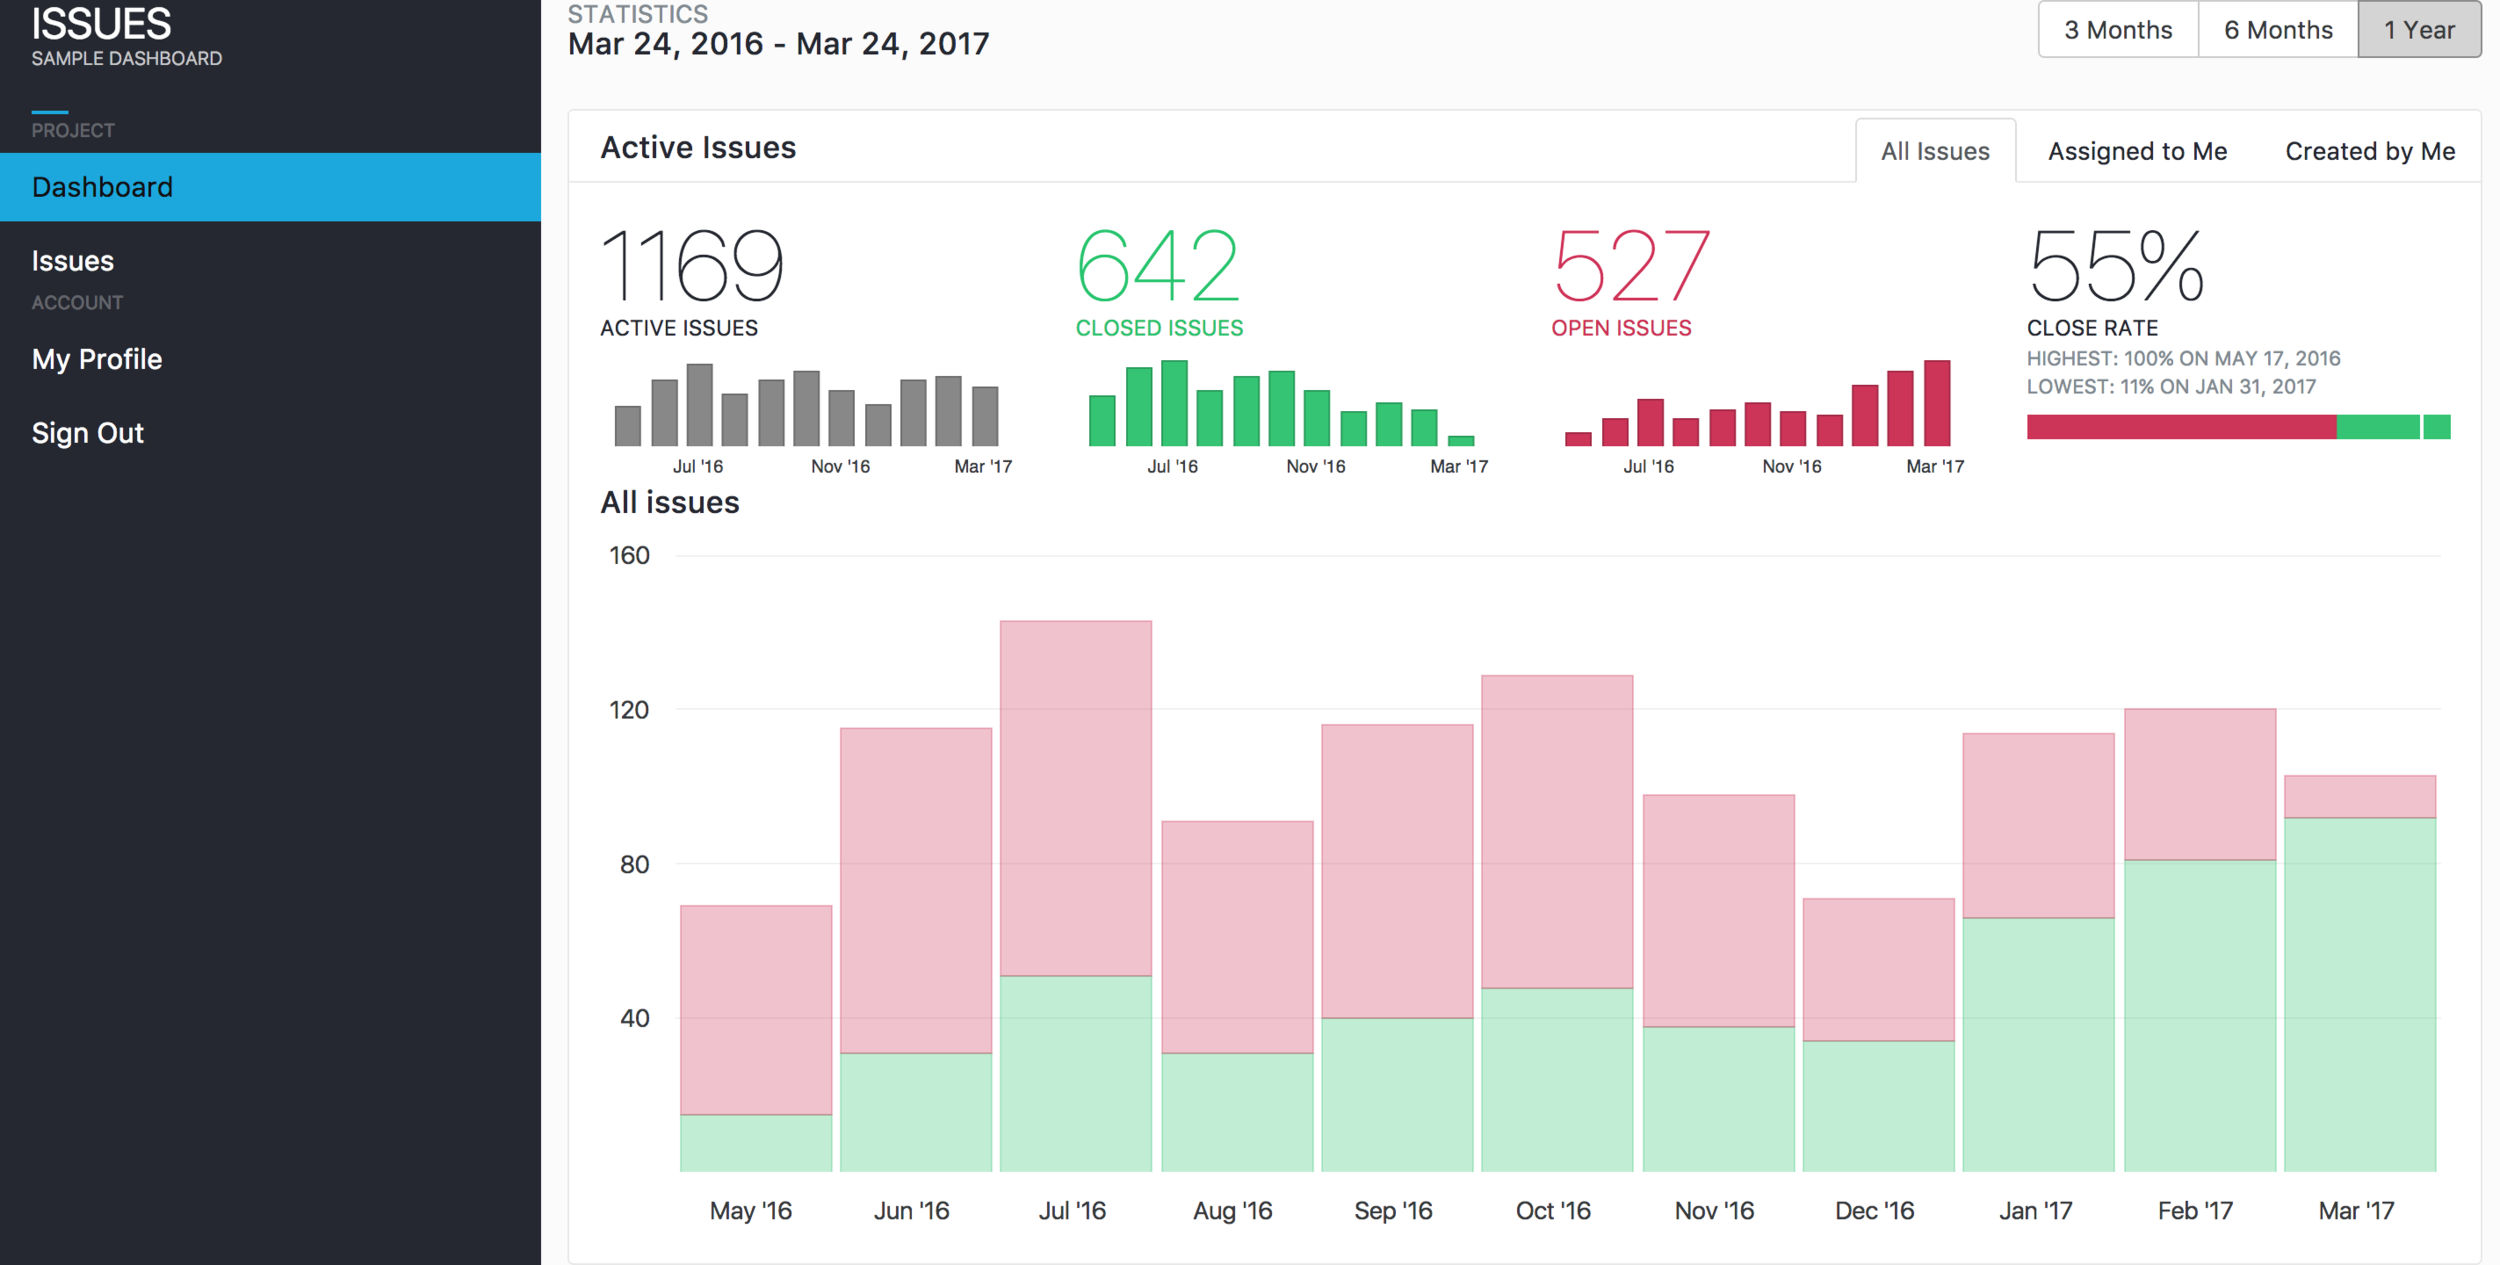Open the Created by Me tab
This screenshot has width=2500, height=1265.
tap(2369, 151)
